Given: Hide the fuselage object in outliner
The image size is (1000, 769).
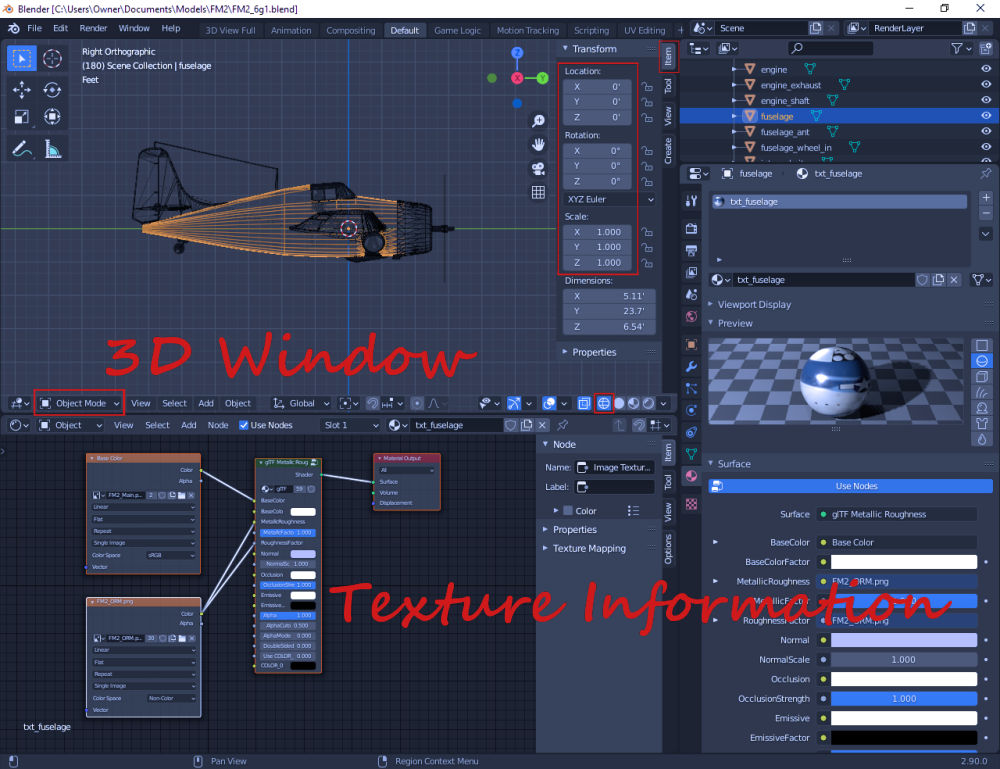Looking at the screenshot, I should coord(986,116).
